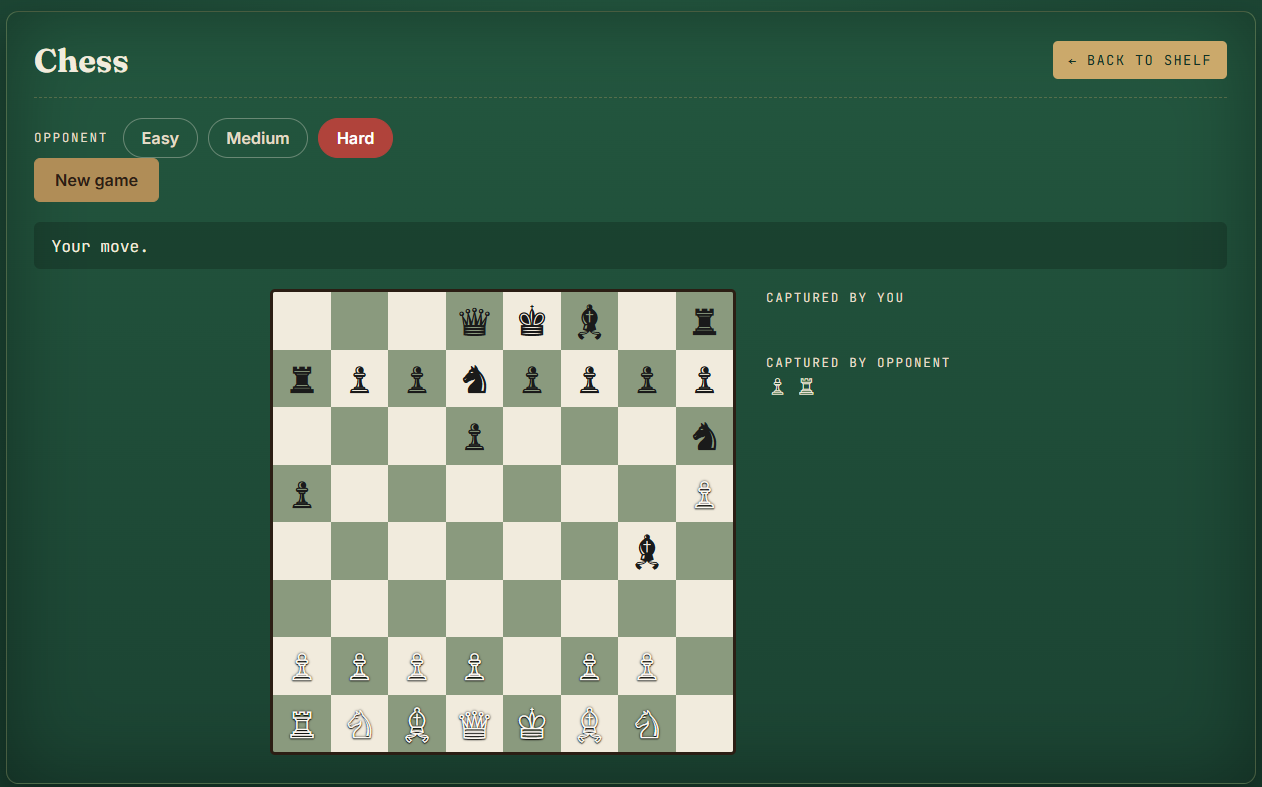This screenshot has width=1262, height=787.
Task: Click the white pawn on c2
Action: (x=417, y=666)
